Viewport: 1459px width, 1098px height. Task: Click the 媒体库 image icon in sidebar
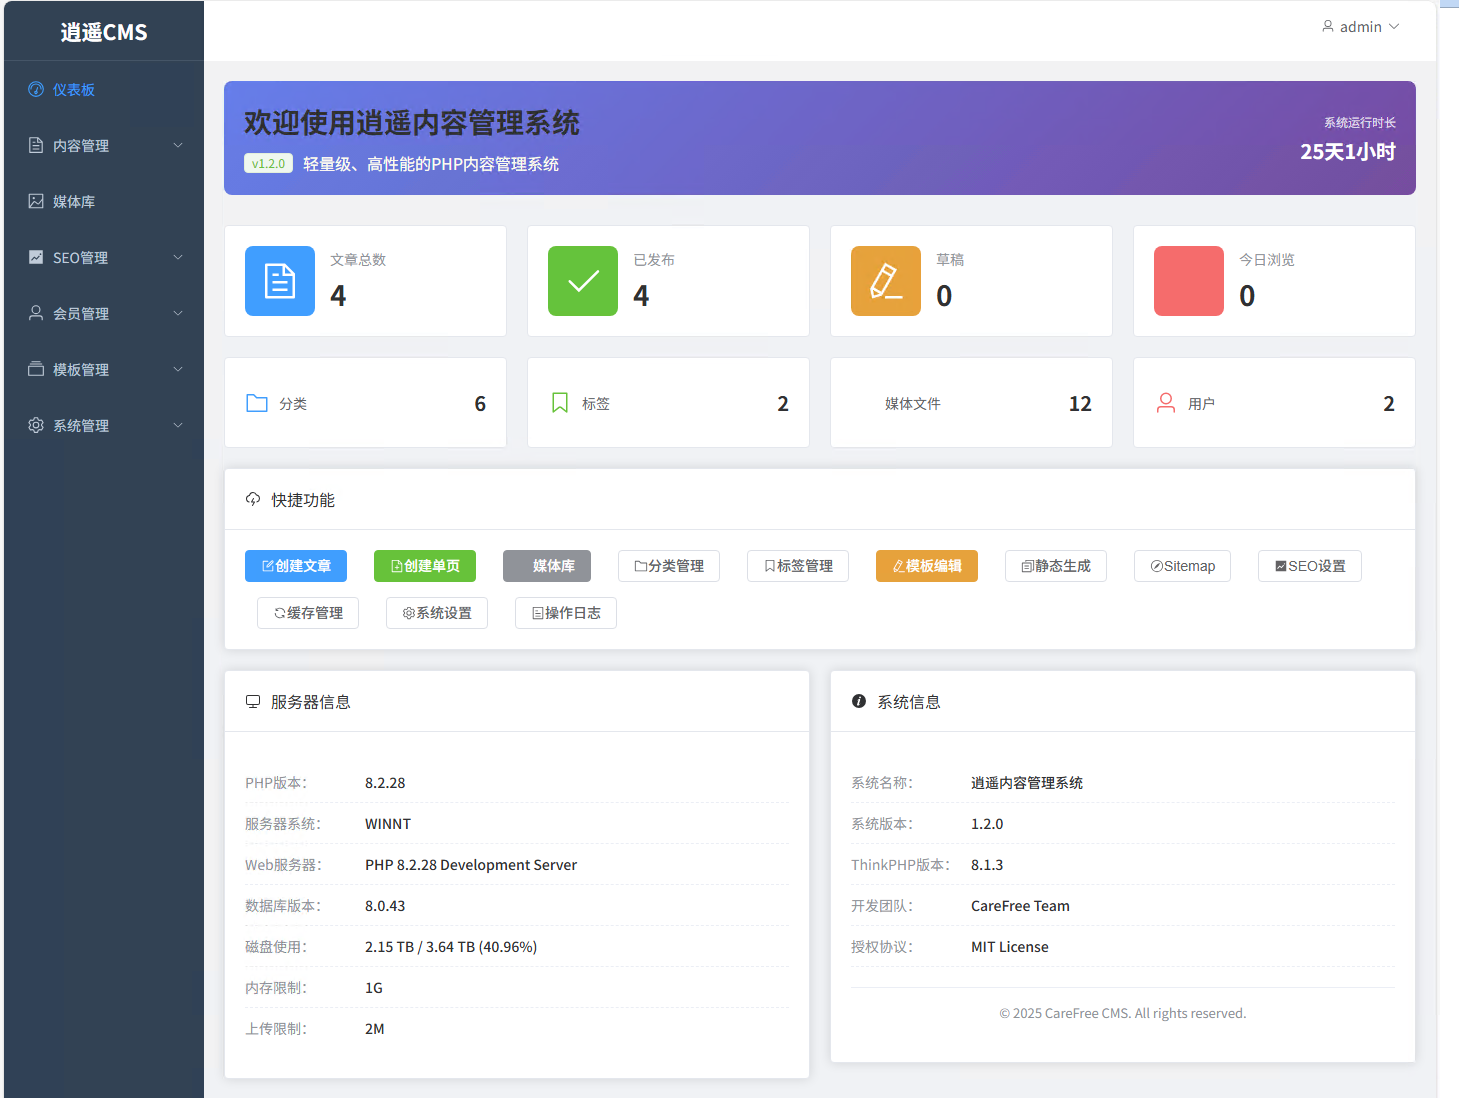pos(36,201)
